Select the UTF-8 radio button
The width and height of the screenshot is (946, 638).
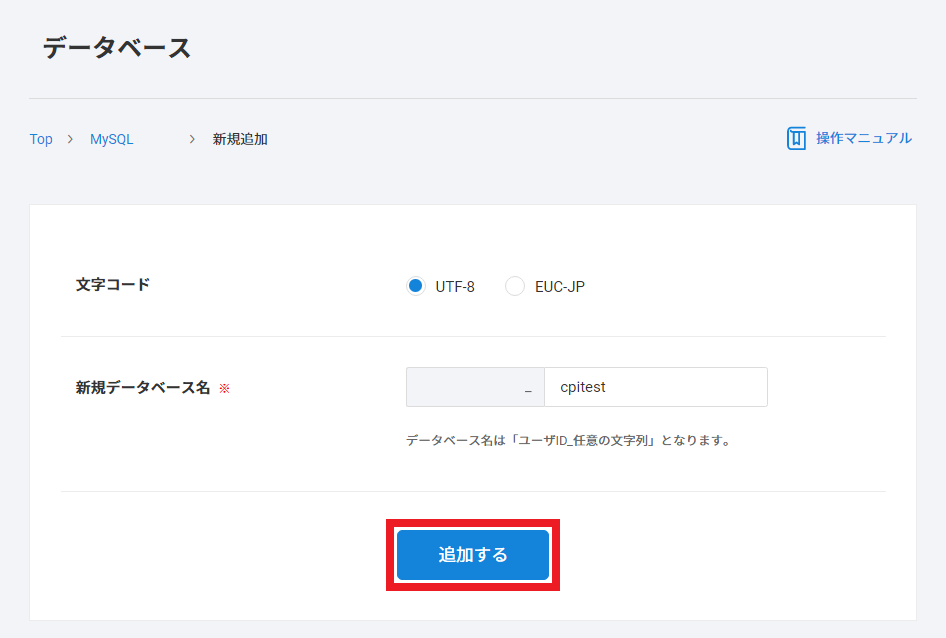point(416,287)
